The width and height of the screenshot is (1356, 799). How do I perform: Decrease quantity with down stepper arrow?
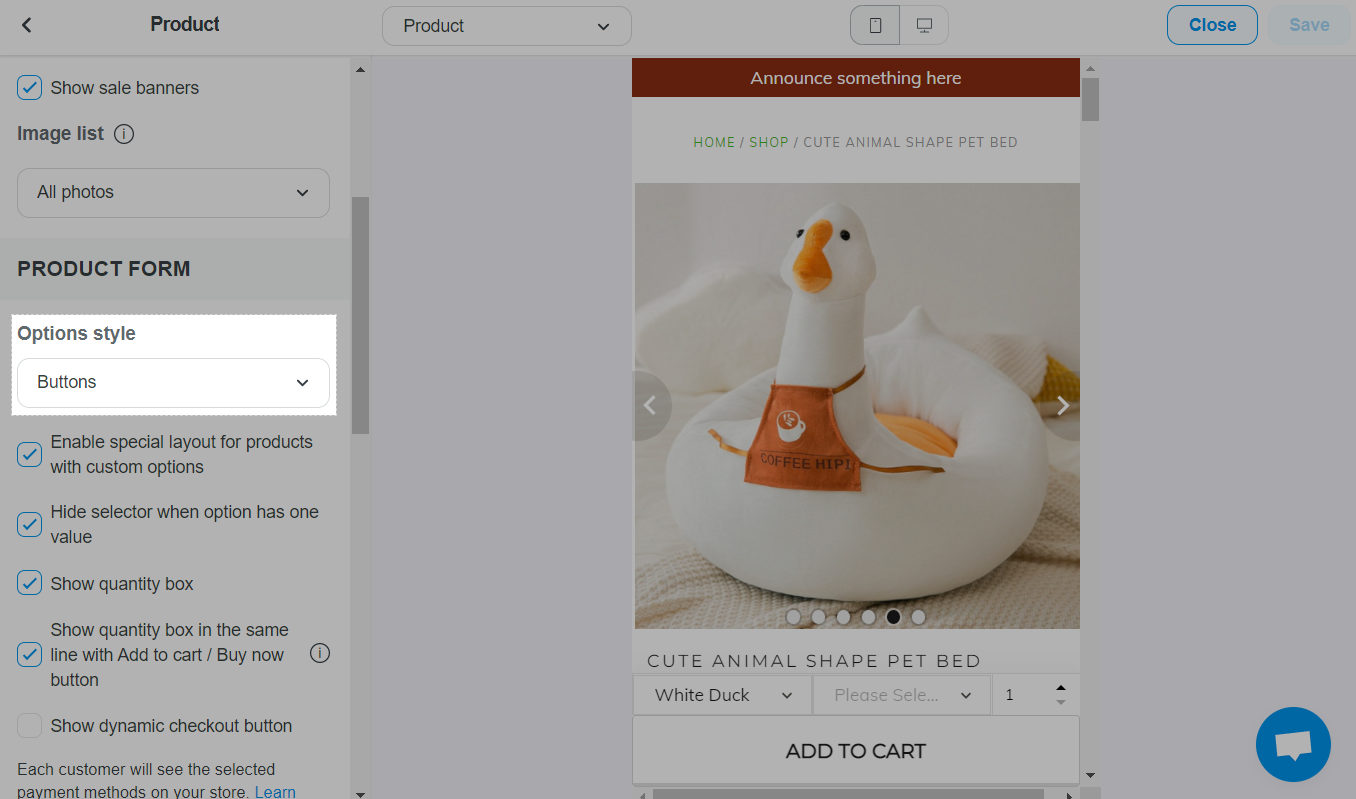[1061, 703]
